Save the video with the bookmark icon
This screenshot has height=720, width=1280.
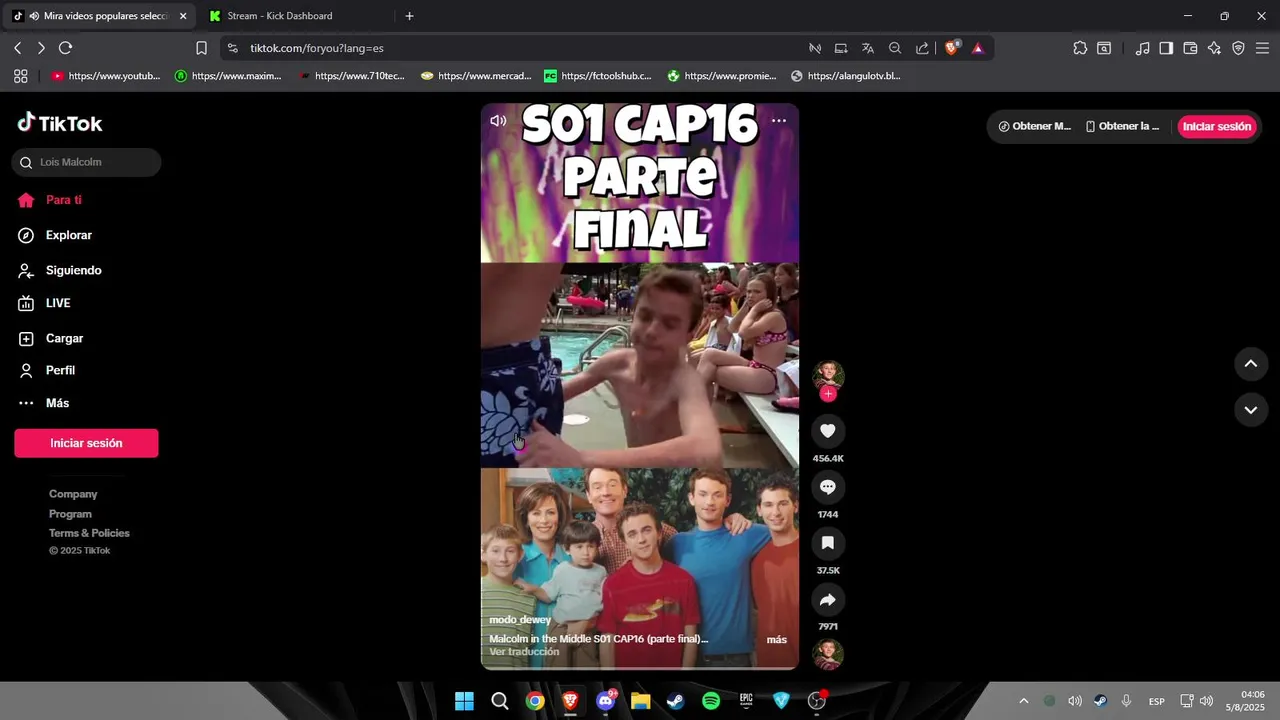coord(828,543)
